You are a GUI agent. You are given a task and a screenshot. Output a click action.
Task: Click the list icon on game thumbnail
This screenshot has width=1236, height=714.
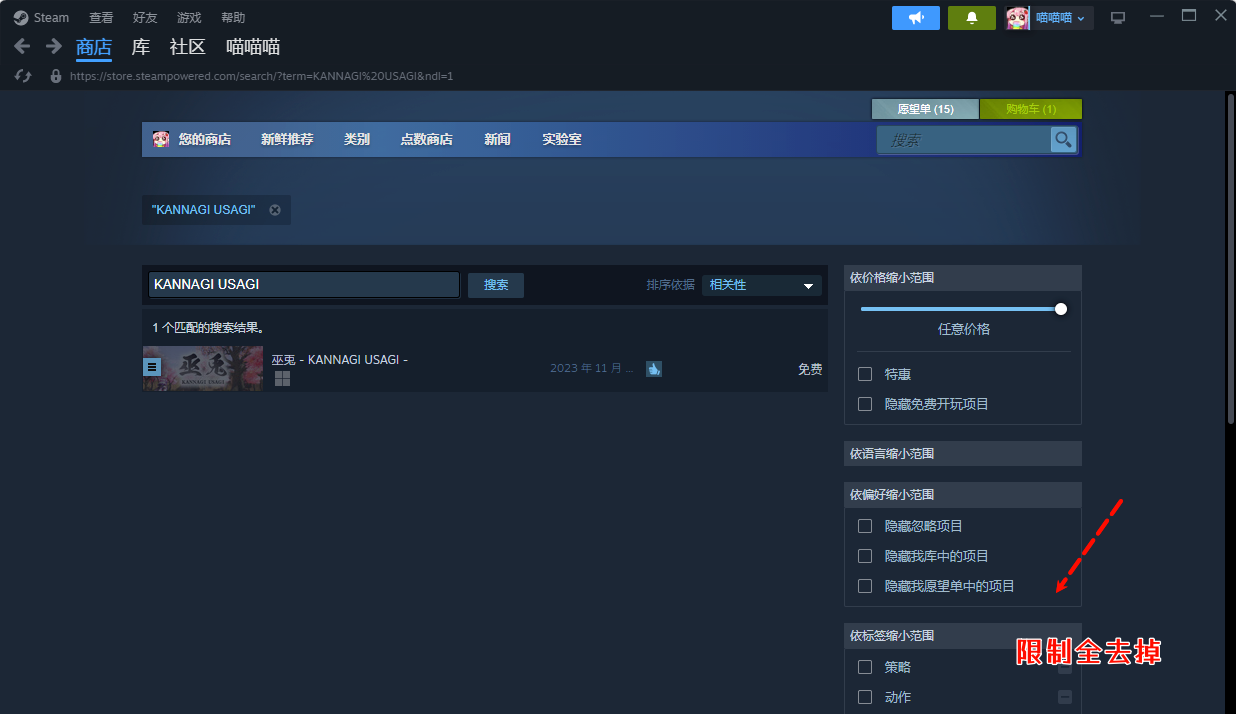click(x=152, y=367)
